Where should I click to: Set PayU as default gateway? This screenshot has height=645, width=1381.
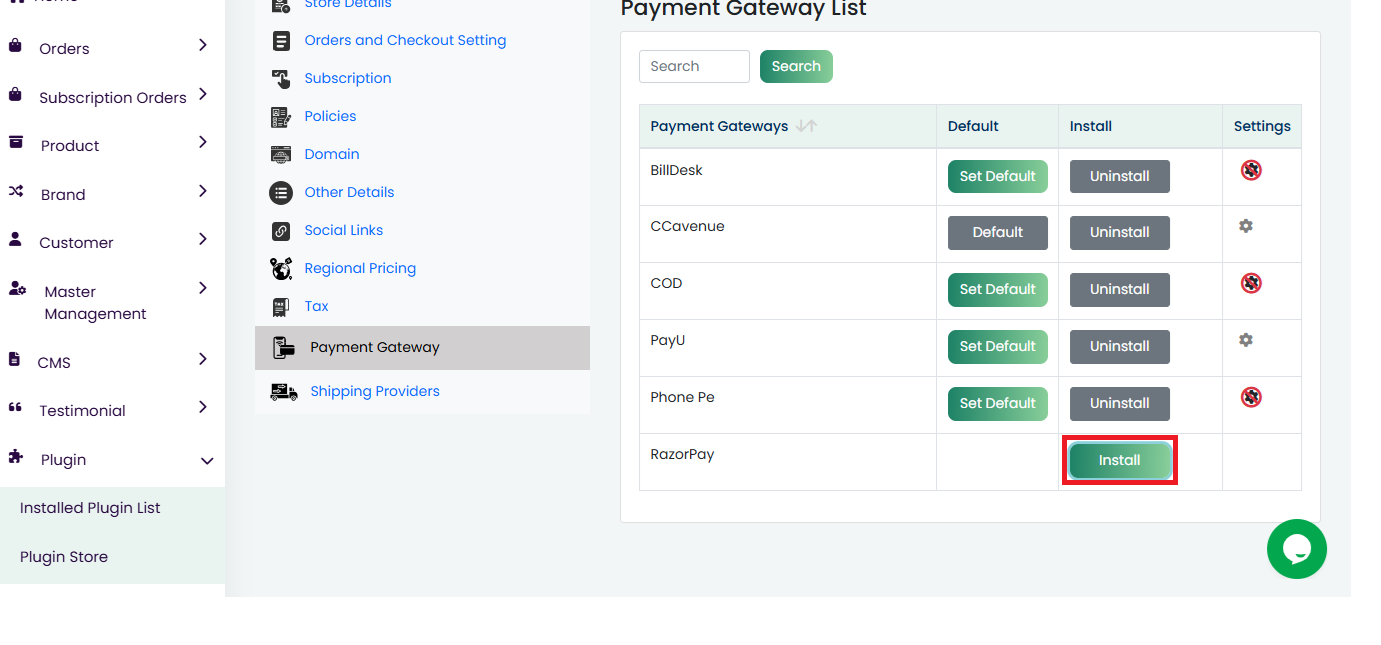tap(997, 346)
